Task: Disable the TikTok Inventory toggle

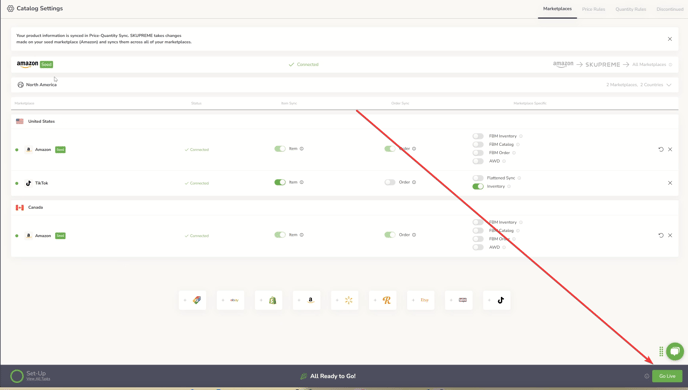Action: tap(478, 186)
